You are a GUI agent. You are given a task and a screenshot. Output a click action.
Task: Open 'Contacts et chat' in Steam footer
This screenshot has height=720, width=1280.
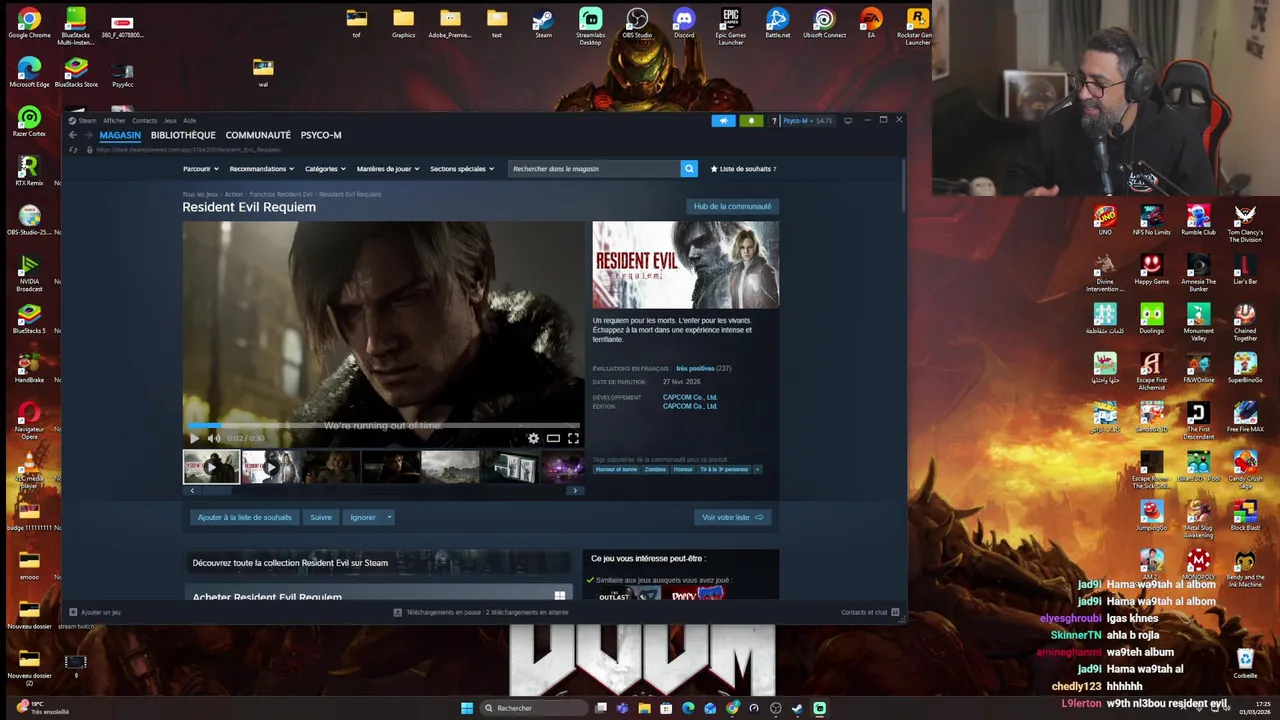point(870,612)
